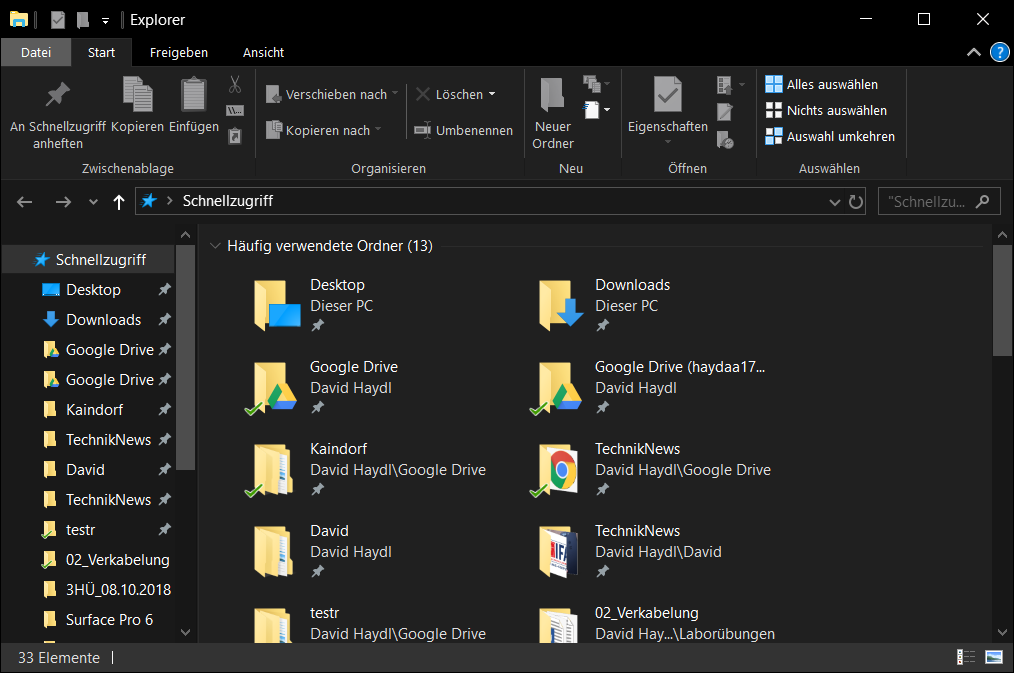Click the main pane scroll down arrow
1014x673 pixels.
click(1002, 632)
